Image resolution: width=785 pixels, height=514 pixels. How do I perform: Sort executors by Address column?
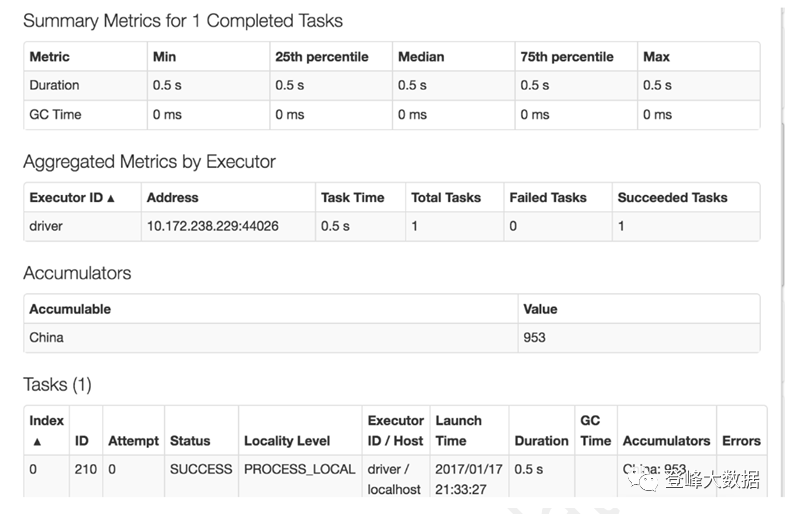tap(172, 198)
